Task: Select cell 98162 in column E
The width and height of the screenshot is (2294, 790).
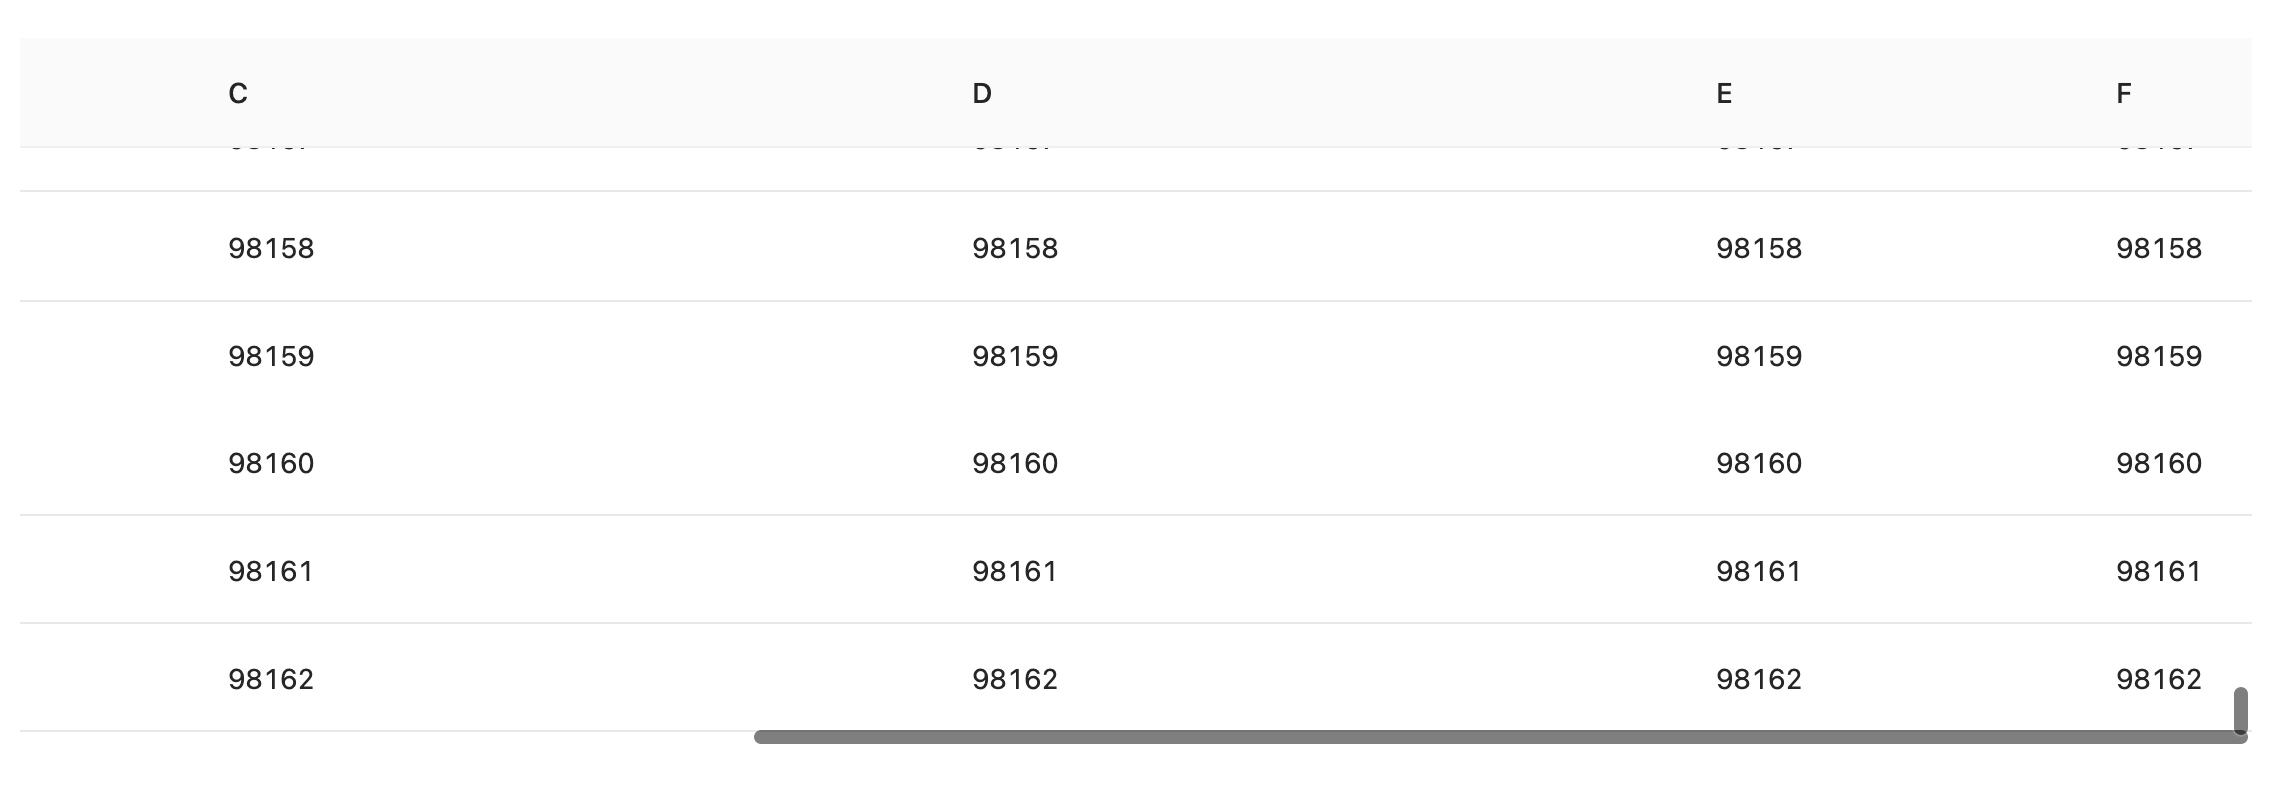Action: click(1759, 679)
